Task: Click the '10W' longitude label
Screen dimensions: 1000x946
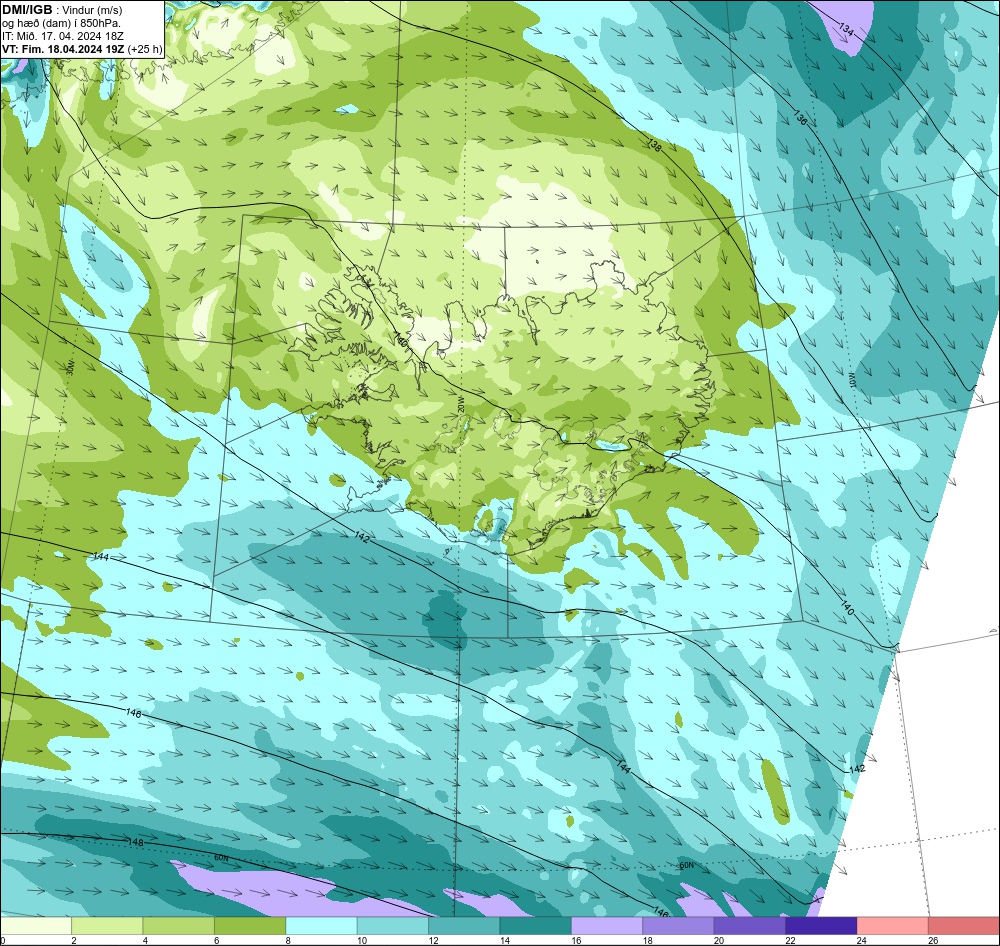Action: (x=851, y=380)
